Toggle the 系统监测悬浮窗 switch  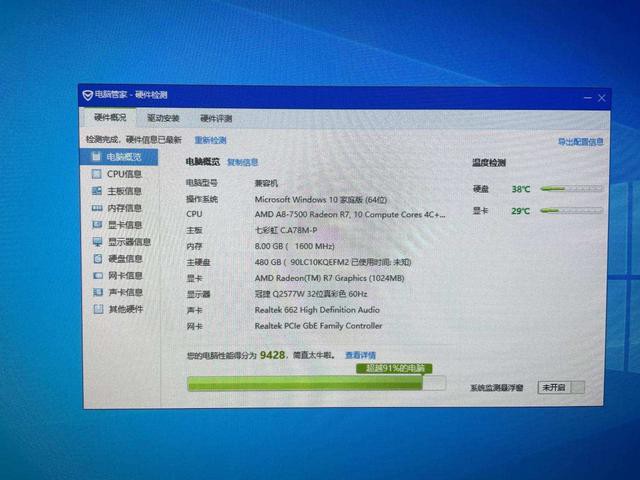click(x=561, y=387)
